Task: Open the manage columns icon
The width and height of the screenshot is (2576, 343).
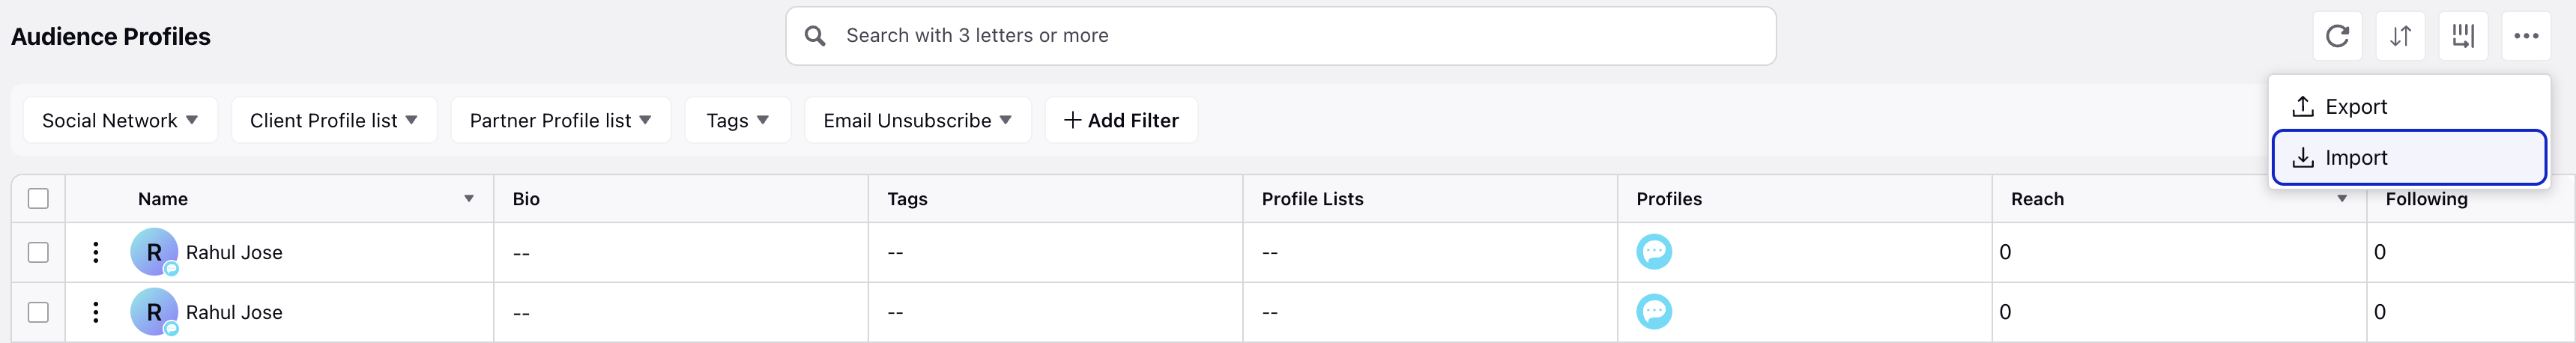Action: point(2463,37)
